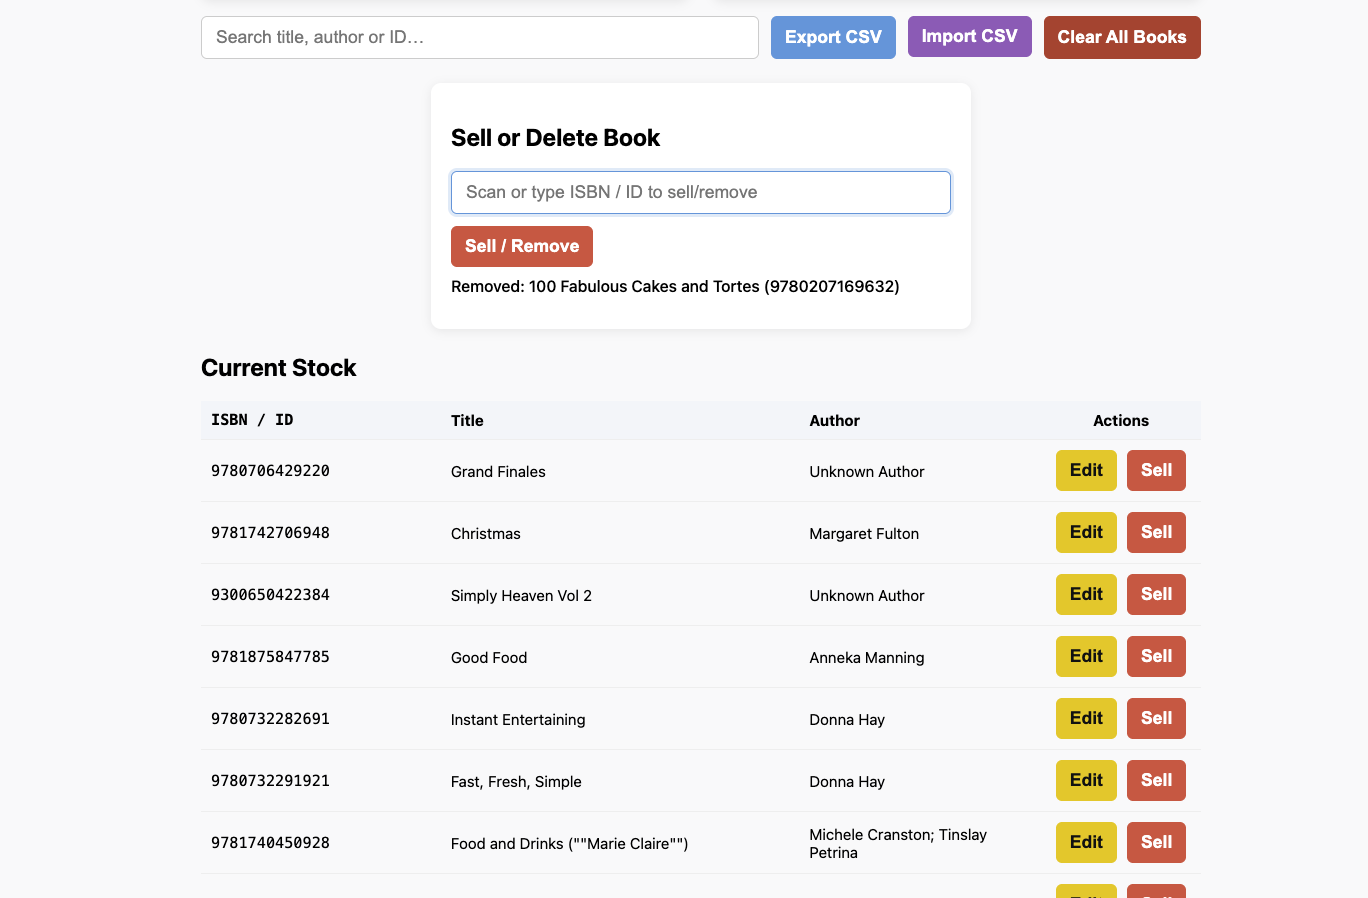Select ISBN 9780732282691
The image size is (1368, 898).
tap(270, 719)
